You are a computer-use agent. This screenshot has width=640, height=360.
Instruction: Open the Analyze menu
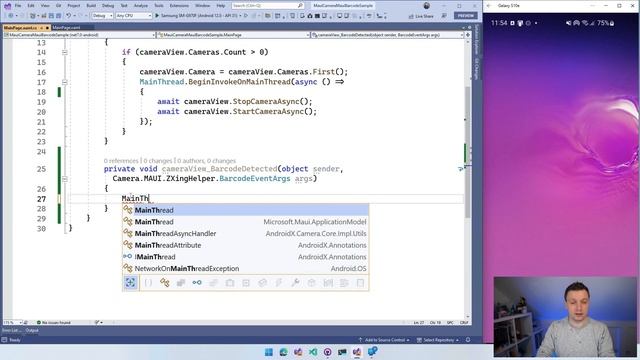coord(141,6)
